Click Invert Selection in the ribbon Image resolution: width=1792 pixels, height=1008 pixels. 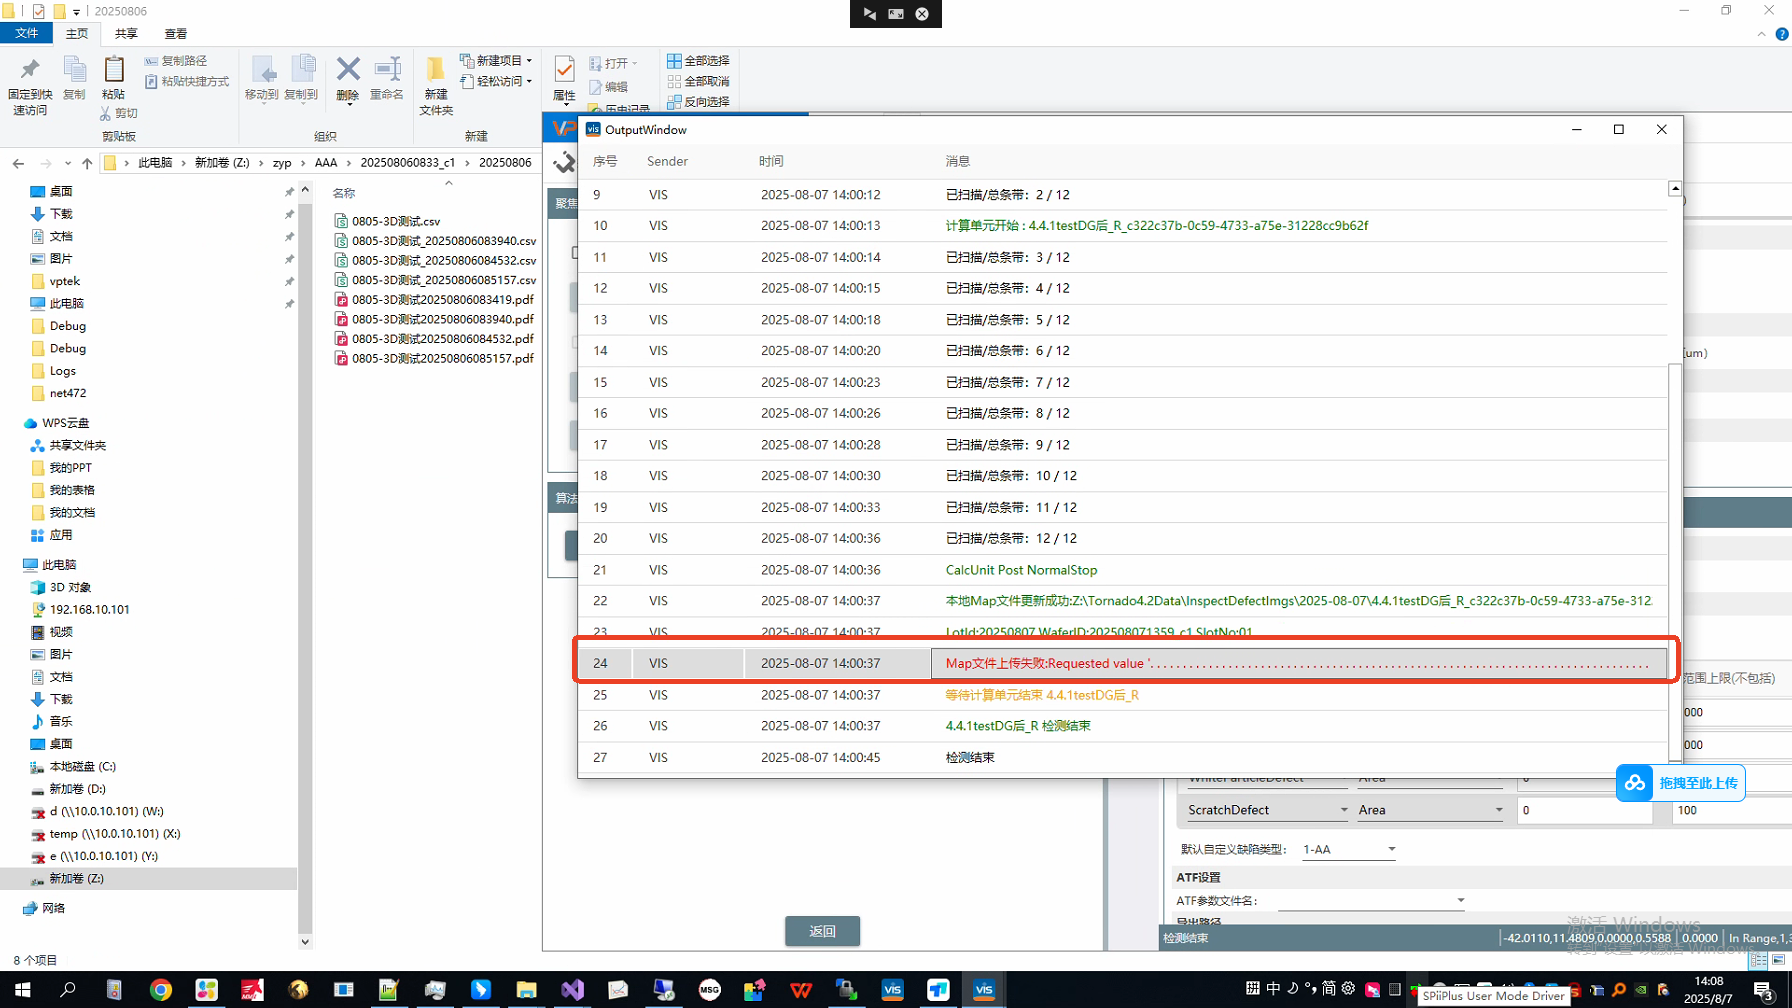698,101
